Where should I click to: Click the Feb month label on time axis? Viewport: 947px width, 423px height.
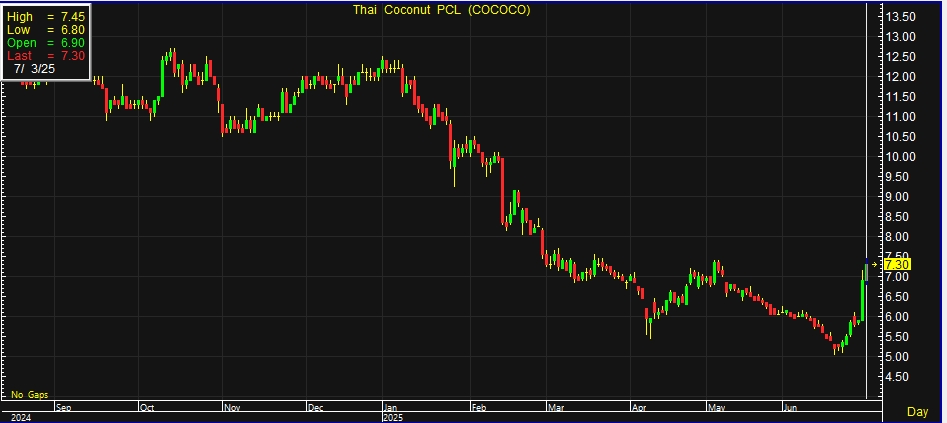(x=478, y=407)
